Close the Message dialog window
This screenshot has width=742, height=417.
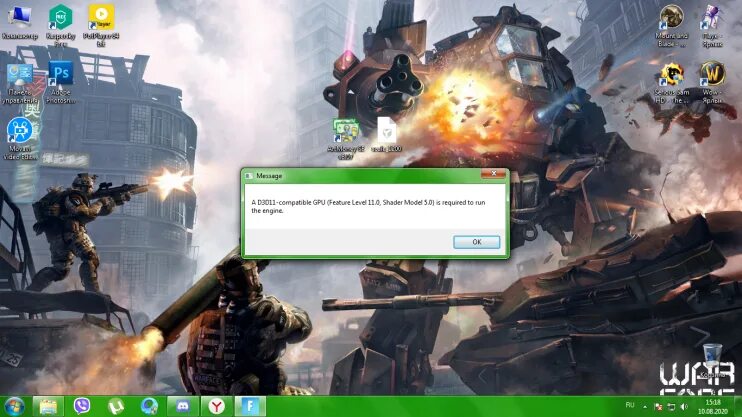pyautogui.click(x=494, y=174)
